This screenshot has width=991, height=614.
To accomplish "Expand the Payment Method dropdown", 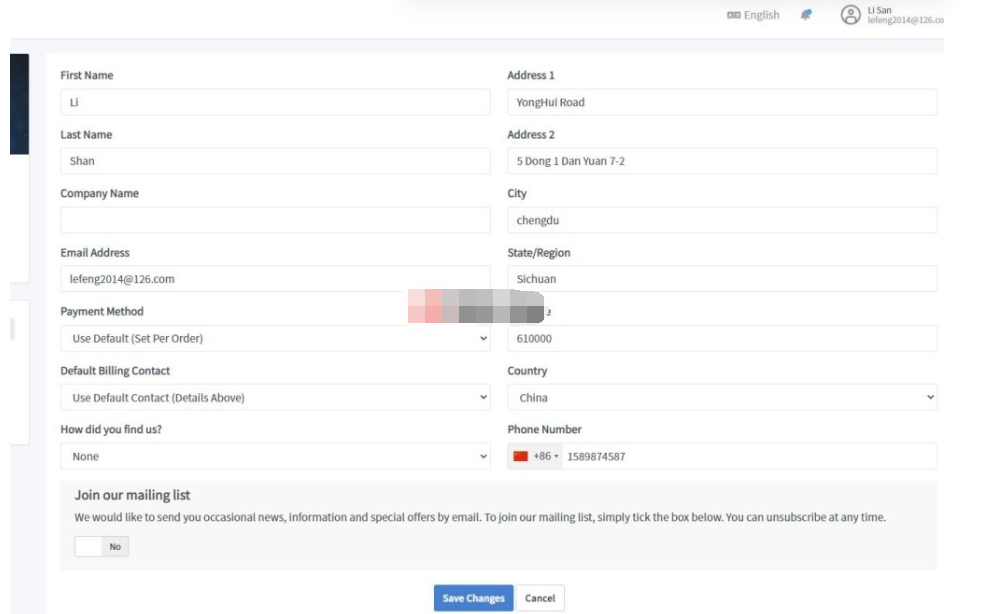I will click(275, 339).
